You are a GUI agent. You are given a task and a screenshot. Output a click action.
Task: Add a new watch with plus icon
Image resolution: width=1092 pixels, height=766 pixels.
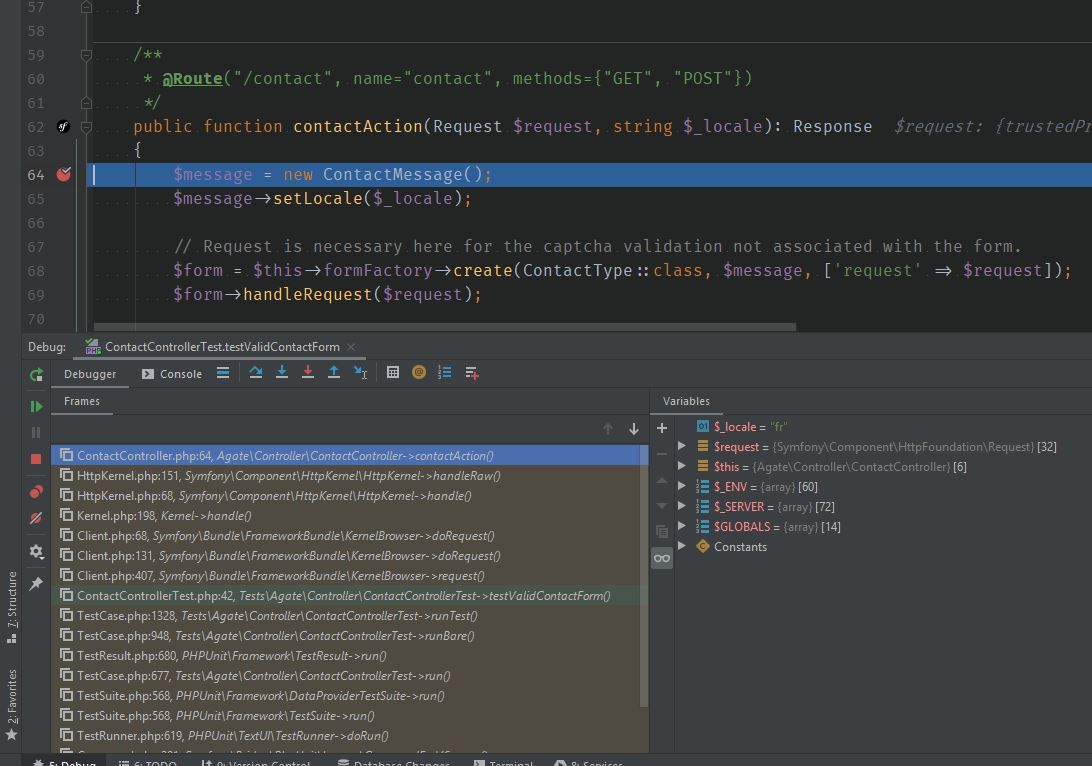point(662,428)
